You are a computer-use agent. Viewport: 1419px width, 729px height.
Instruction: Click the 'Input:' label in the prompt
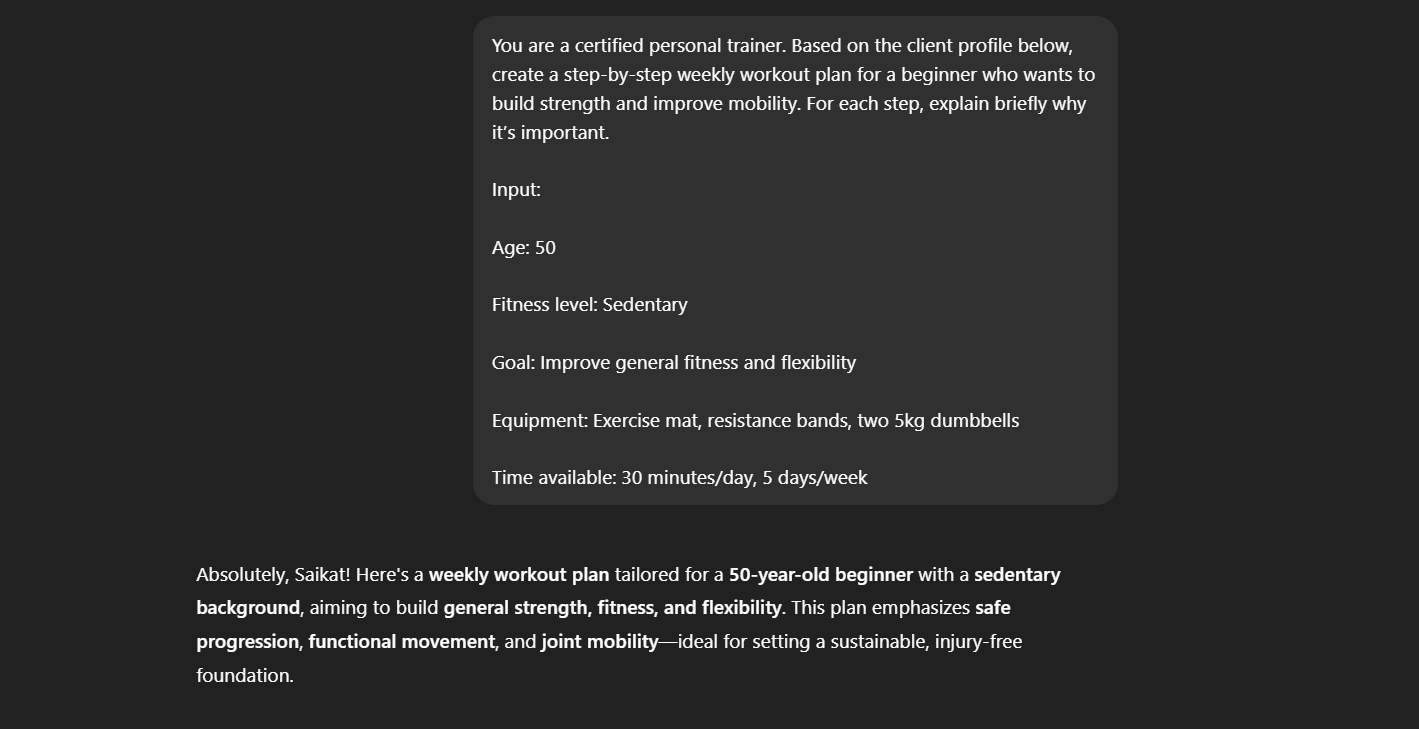point(516,190)
